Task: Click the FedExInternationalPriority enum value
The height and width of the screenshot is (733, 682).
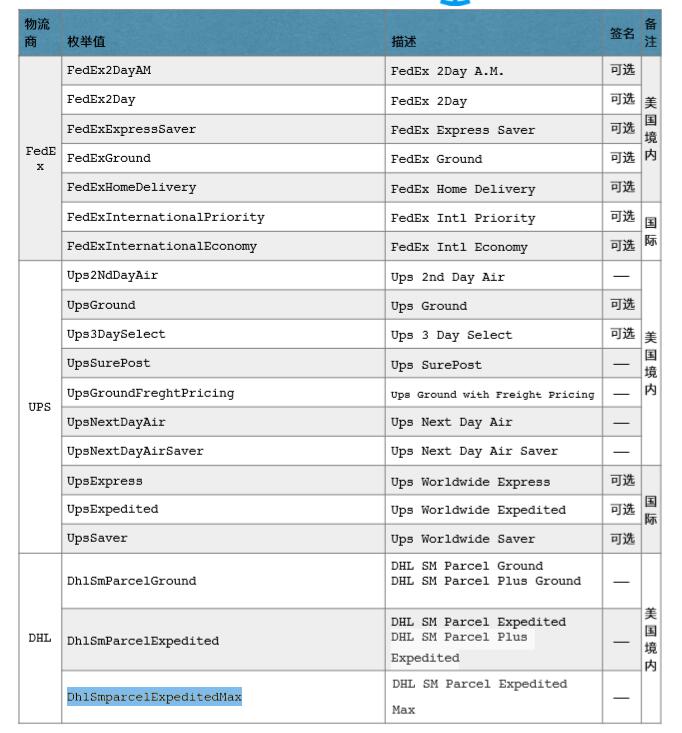Action: pyautogui.click(x=165, y=217)
